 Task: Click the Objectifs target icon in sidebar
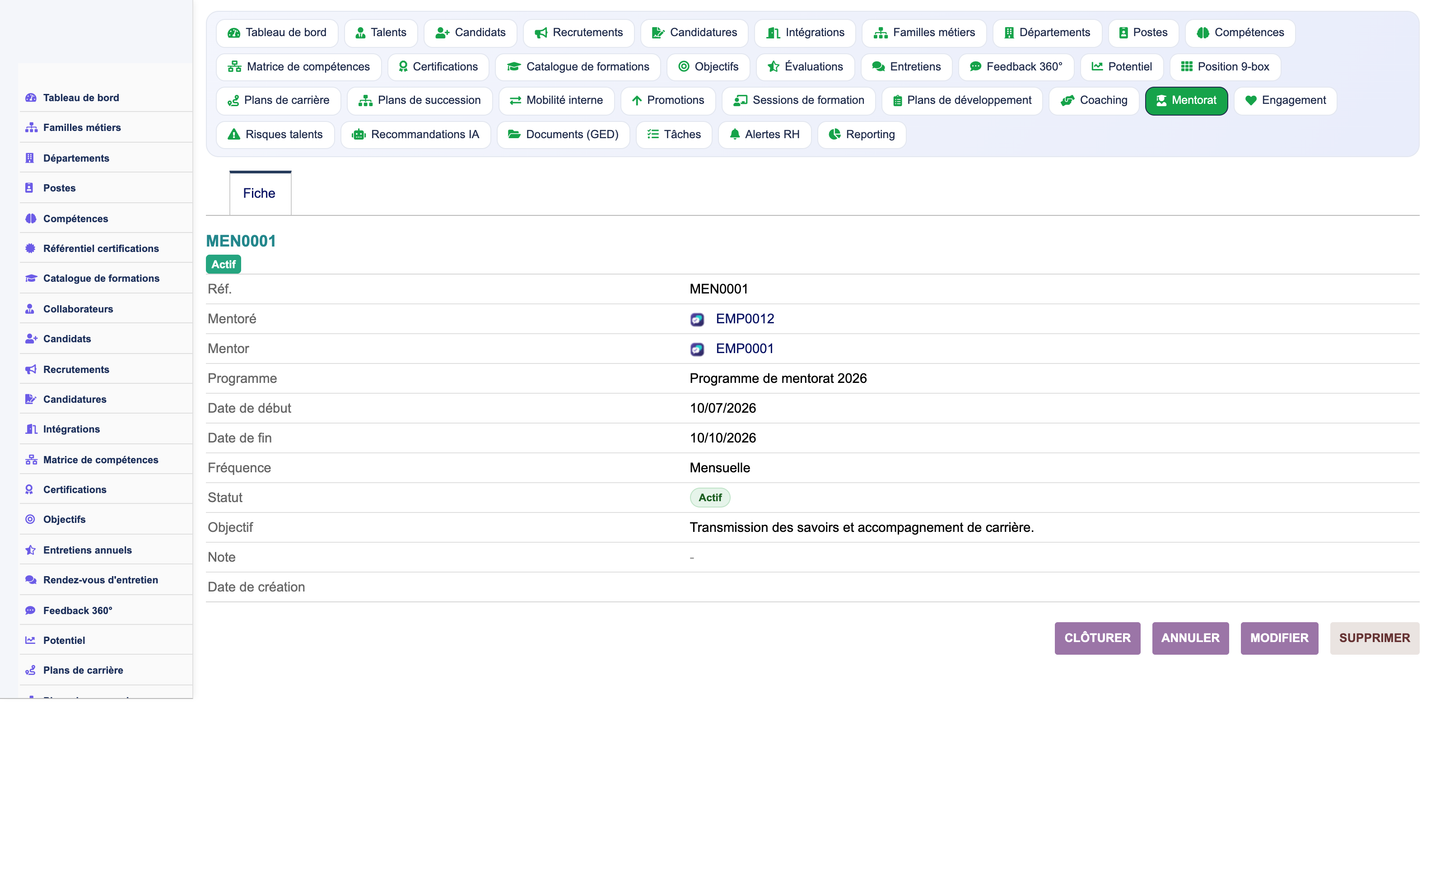coord(31,520)
